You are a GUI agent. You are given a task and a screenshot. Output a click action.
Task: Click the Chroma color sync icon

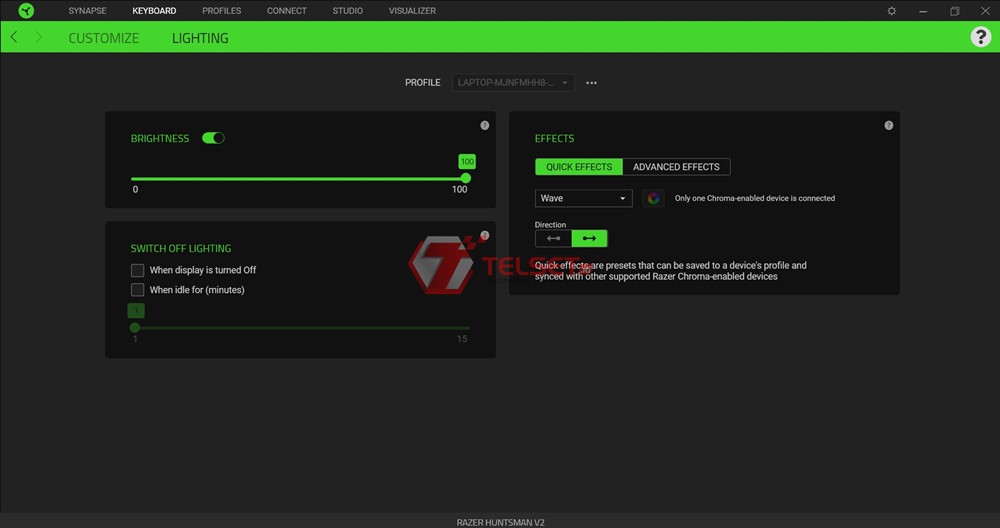(x=653, y=198)
